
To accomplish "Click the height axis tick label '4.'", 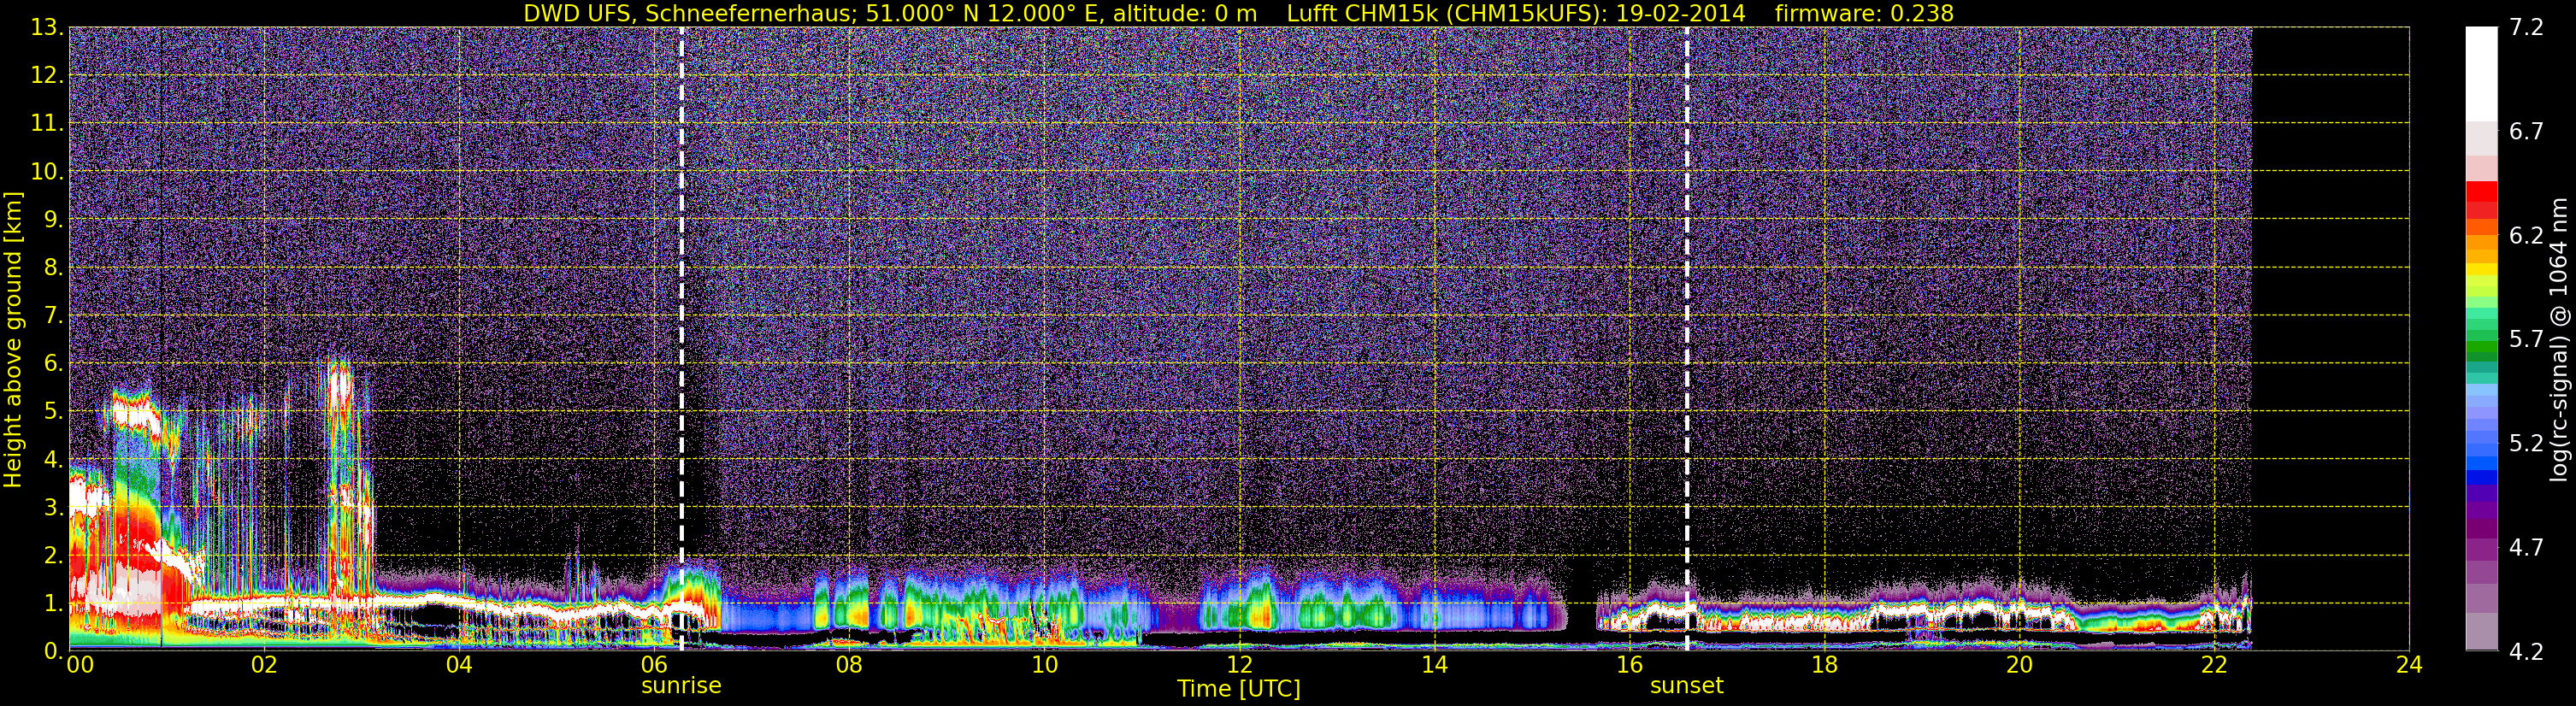I will pyautogui.click(x=53, y=460).
